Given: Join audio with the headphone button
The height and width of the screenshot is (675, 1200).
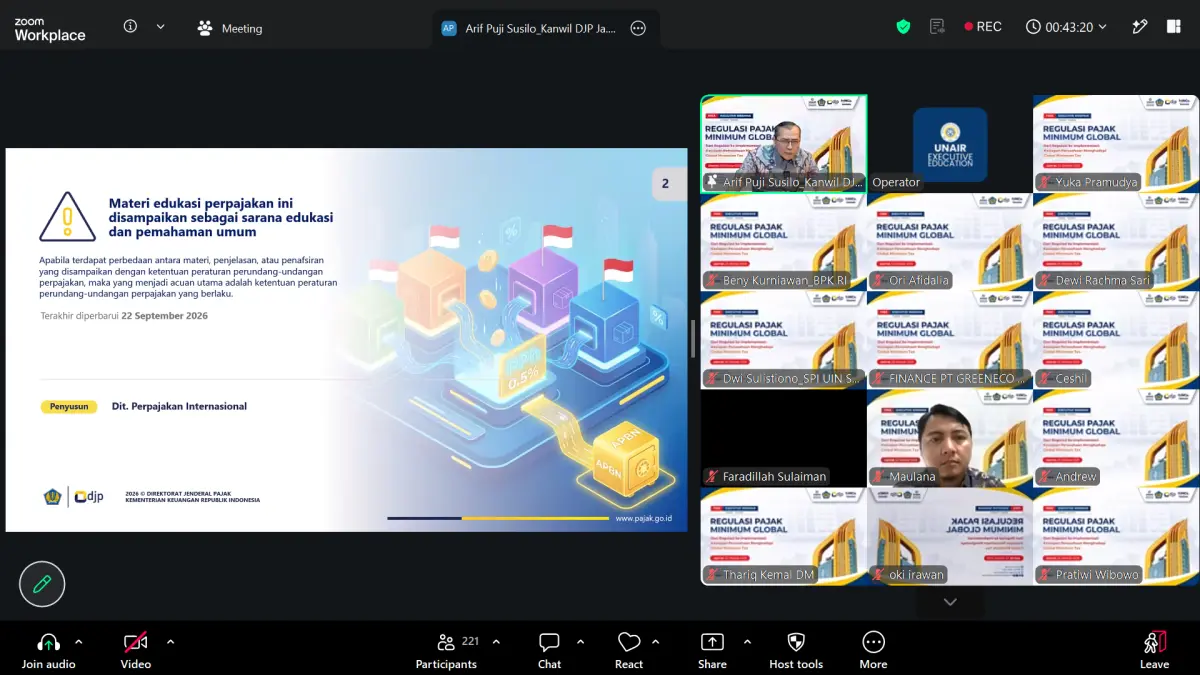Looking at the screenshot, I should pos(48,650).
